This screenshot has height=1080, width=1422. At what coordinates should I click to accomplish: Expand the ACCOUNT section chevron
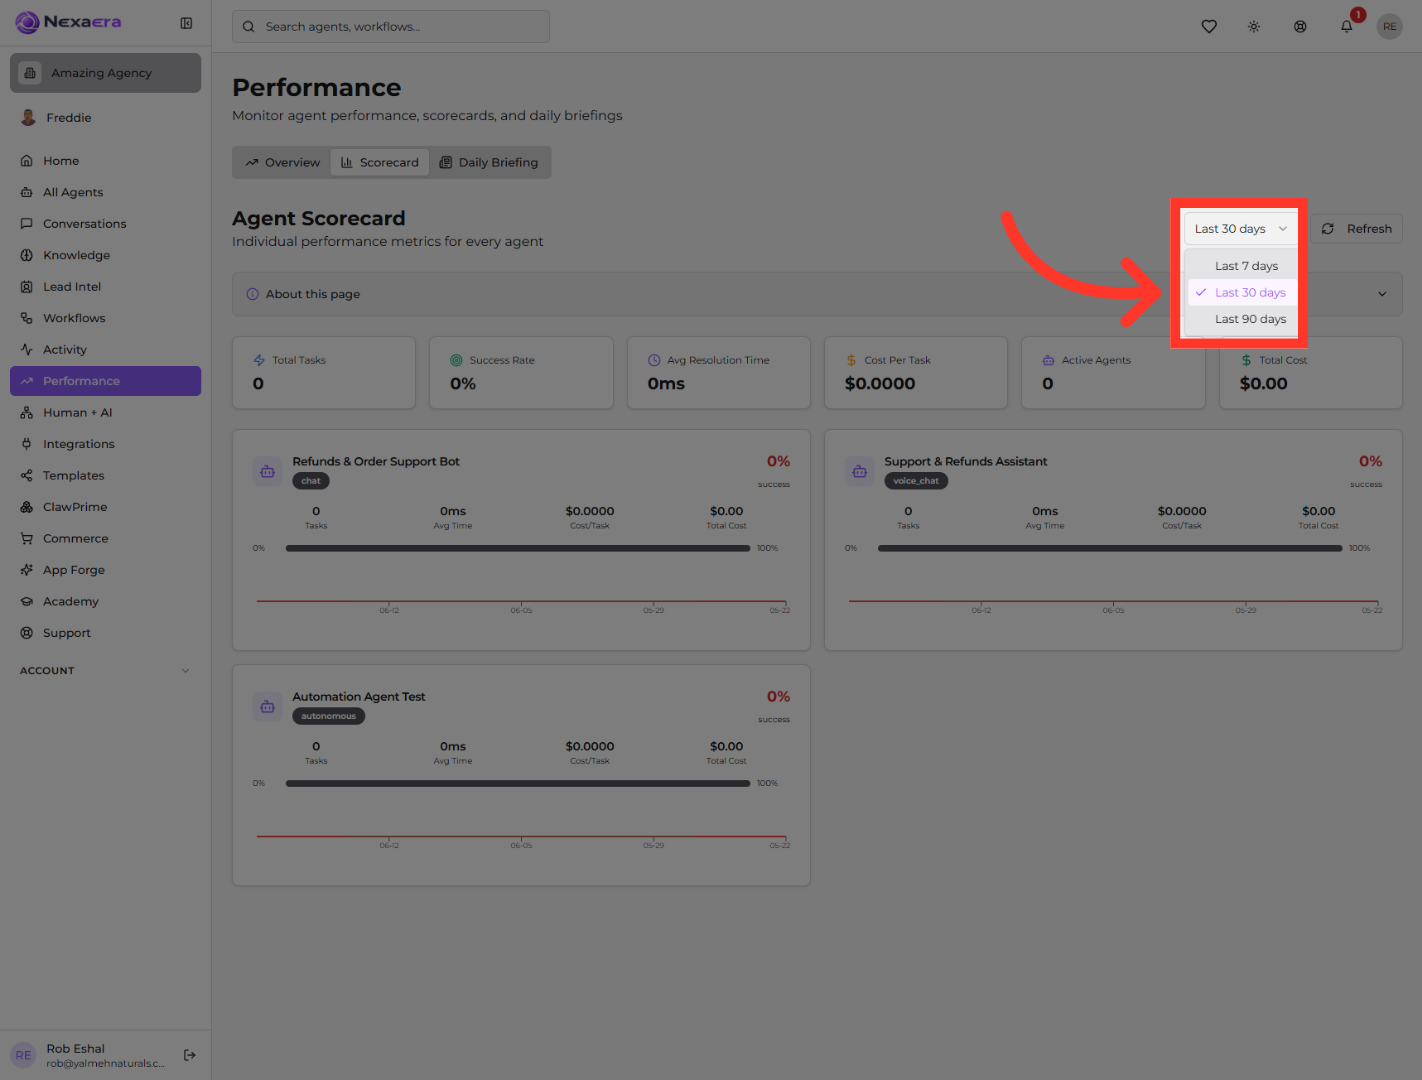pos(185,671)
